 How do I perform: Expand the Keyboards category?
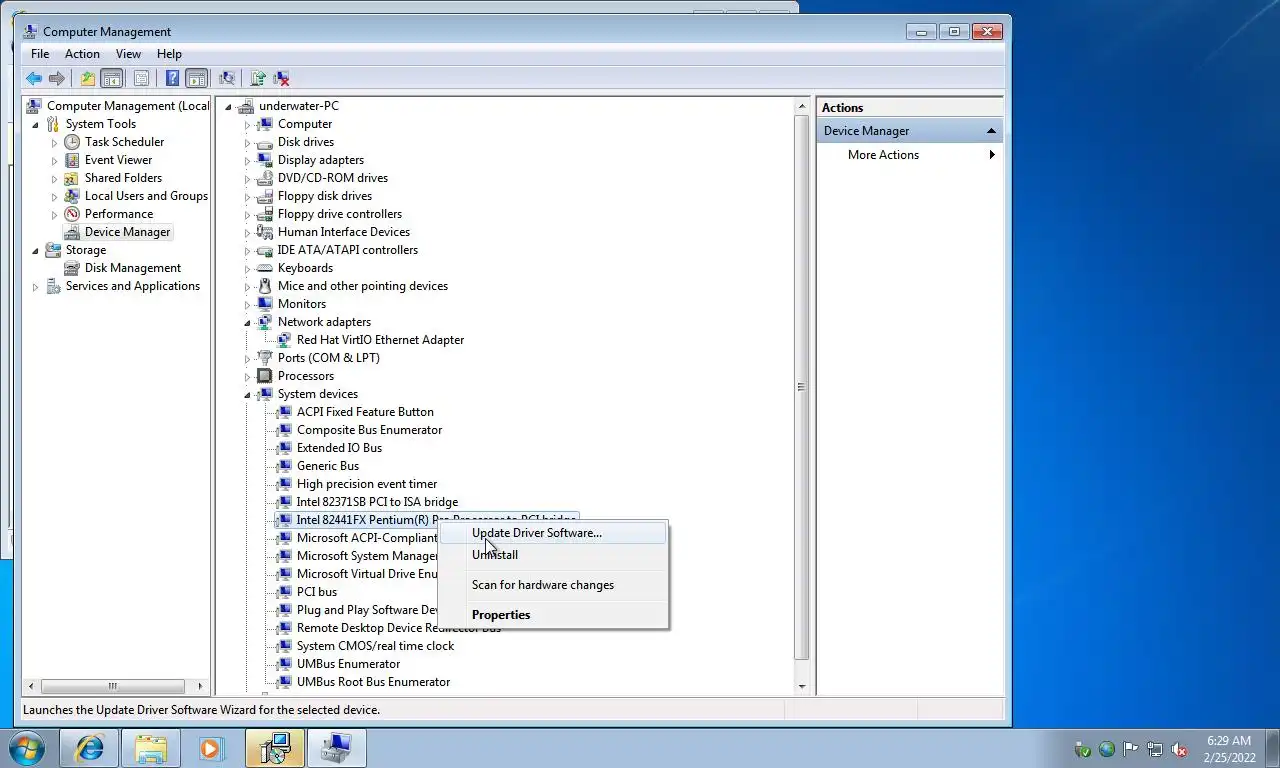click(248, 269)
